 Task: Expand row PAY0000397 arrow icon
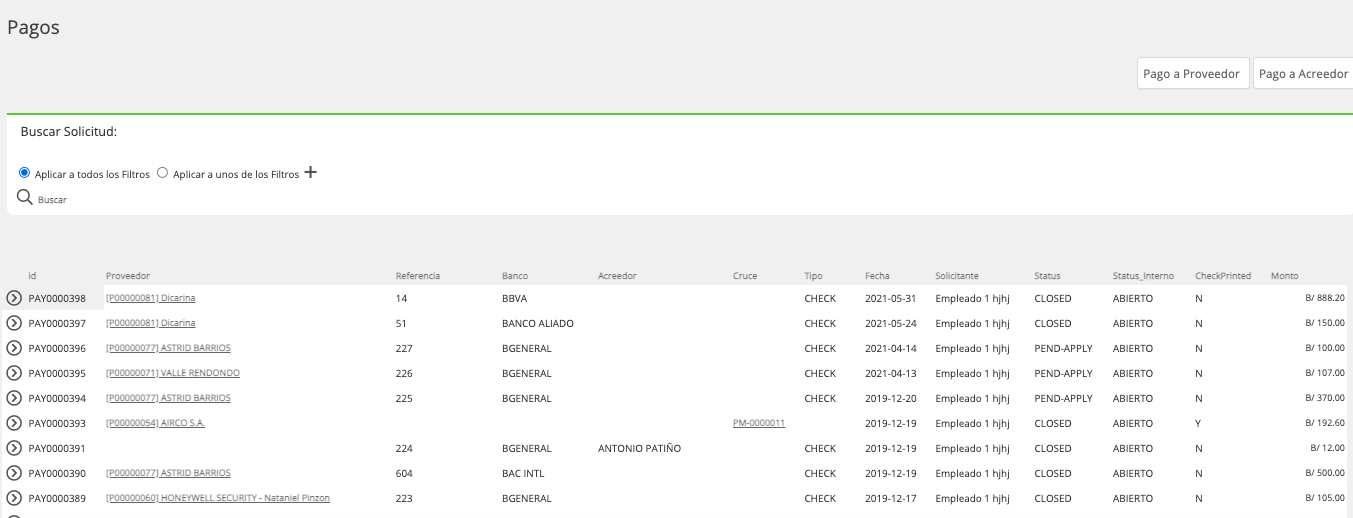click(14, 323)
